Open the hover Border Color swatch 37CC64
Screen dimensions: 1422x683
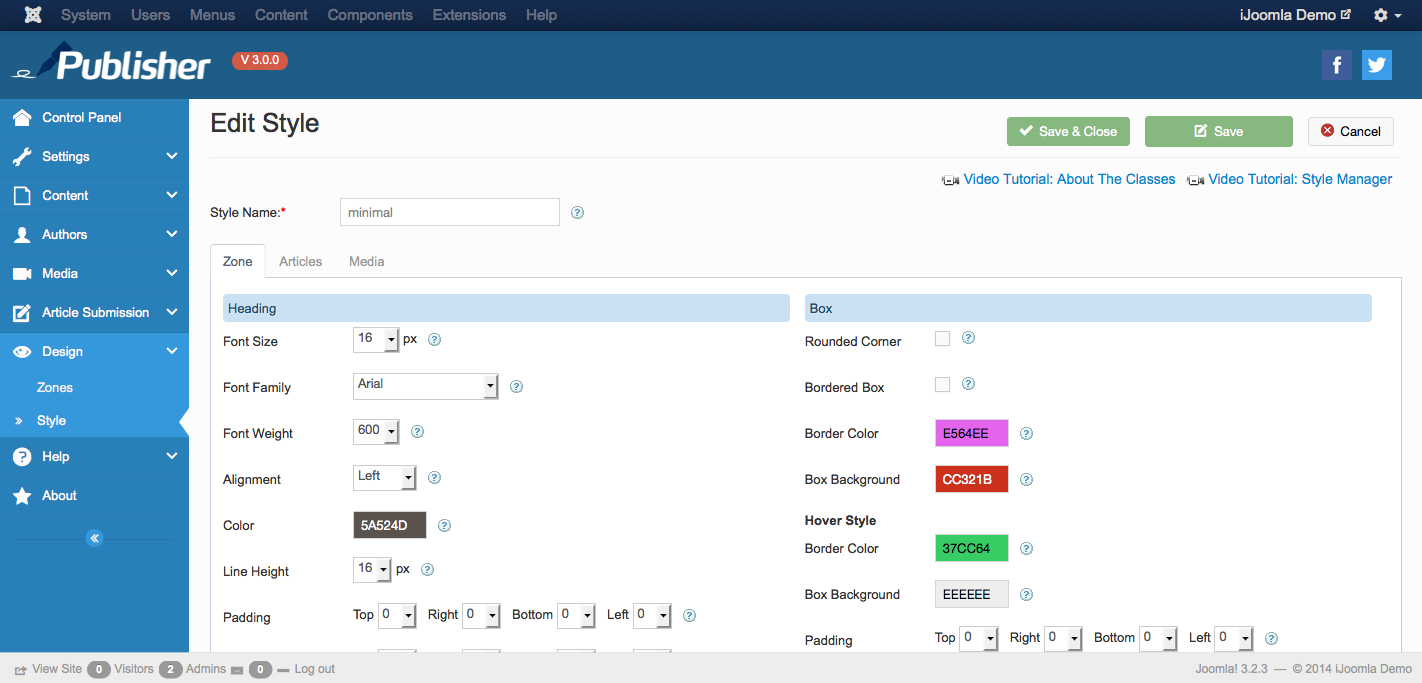(x=972, y=548)
